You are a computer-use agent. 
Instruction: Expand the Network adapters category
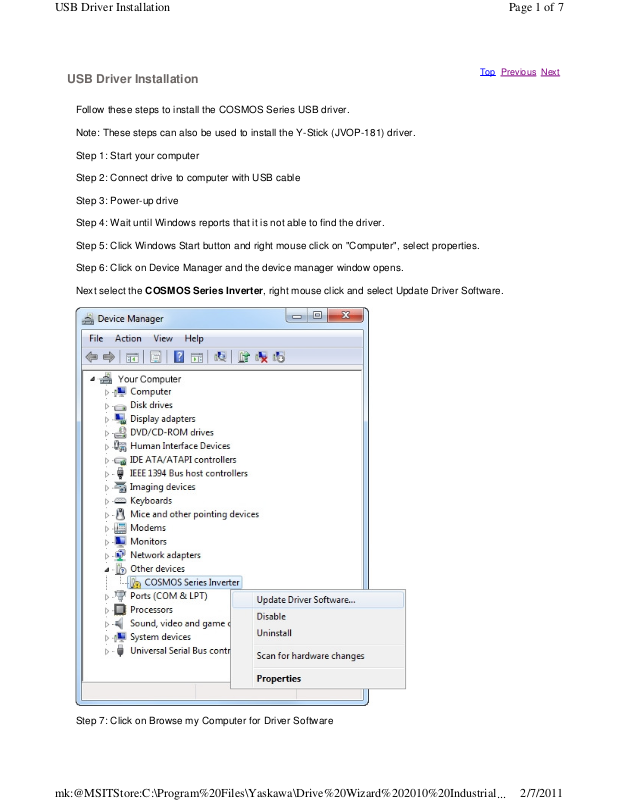point(107,556)
